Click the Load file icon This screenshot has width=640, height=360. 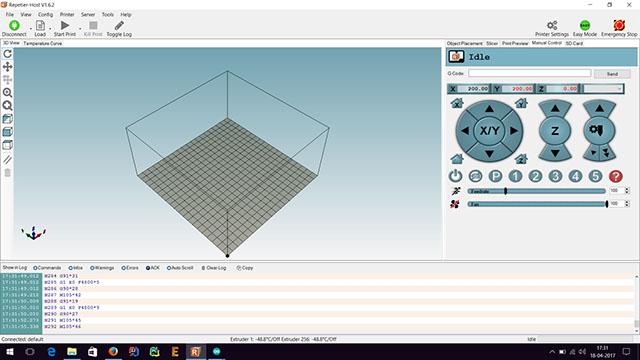pos(40,26)
